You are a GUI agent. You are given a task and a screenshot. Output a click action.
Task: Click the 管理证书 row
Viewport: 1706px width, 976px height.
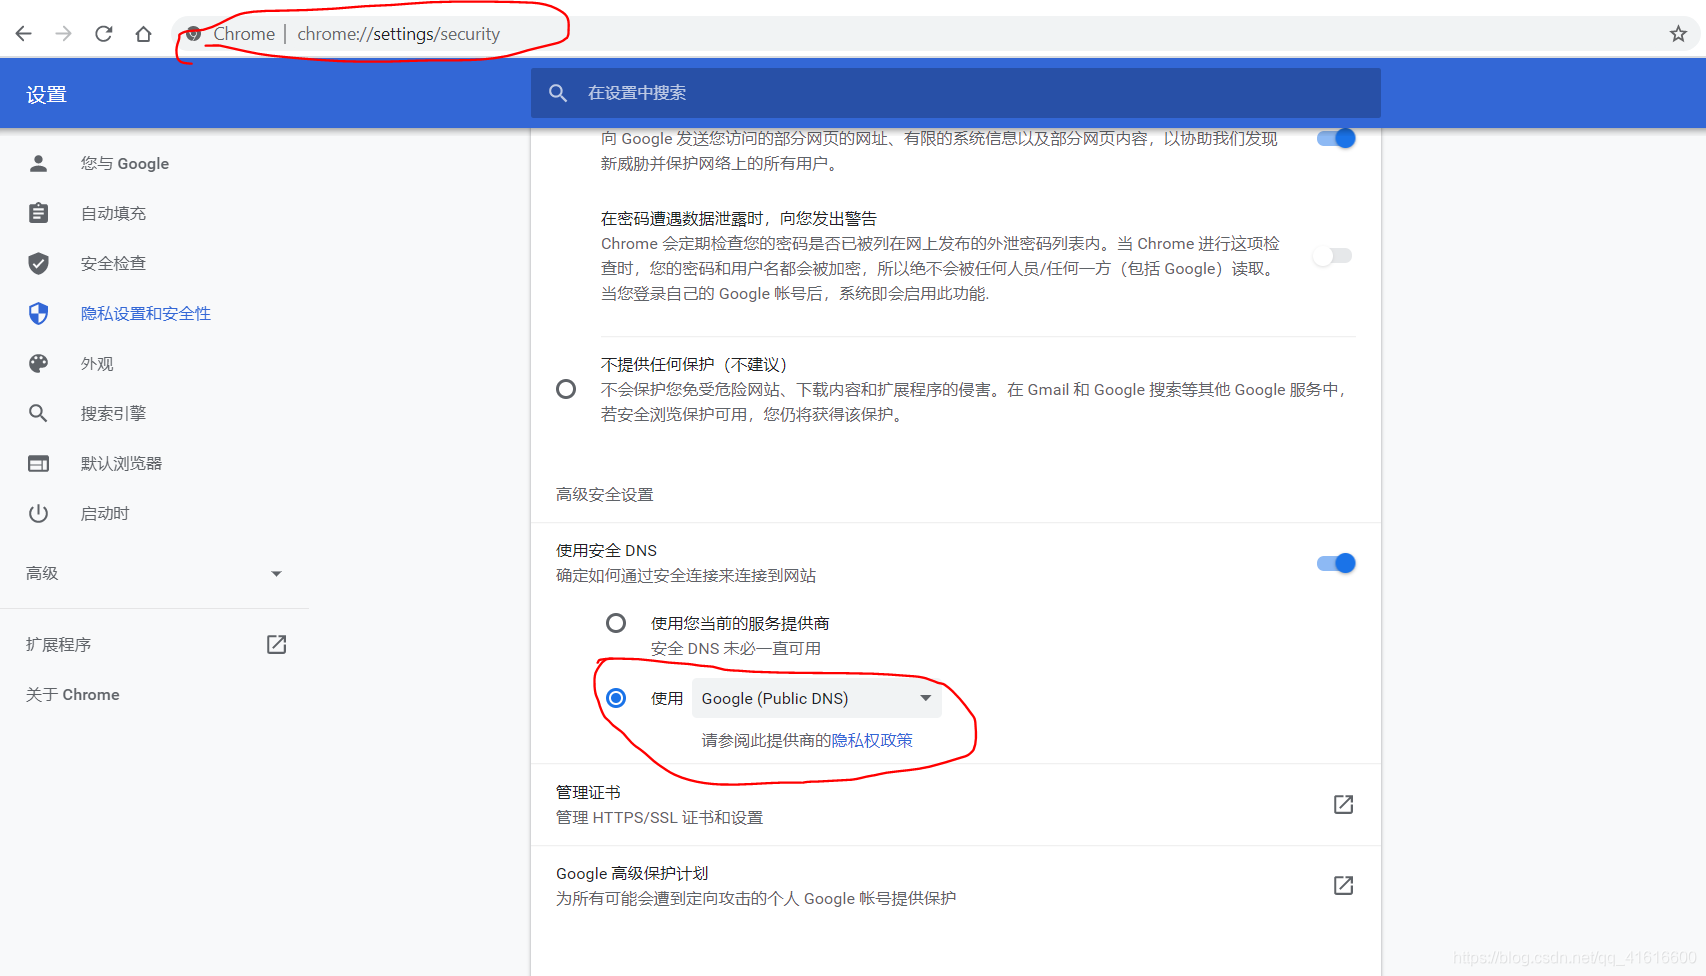tap(955, 805)
